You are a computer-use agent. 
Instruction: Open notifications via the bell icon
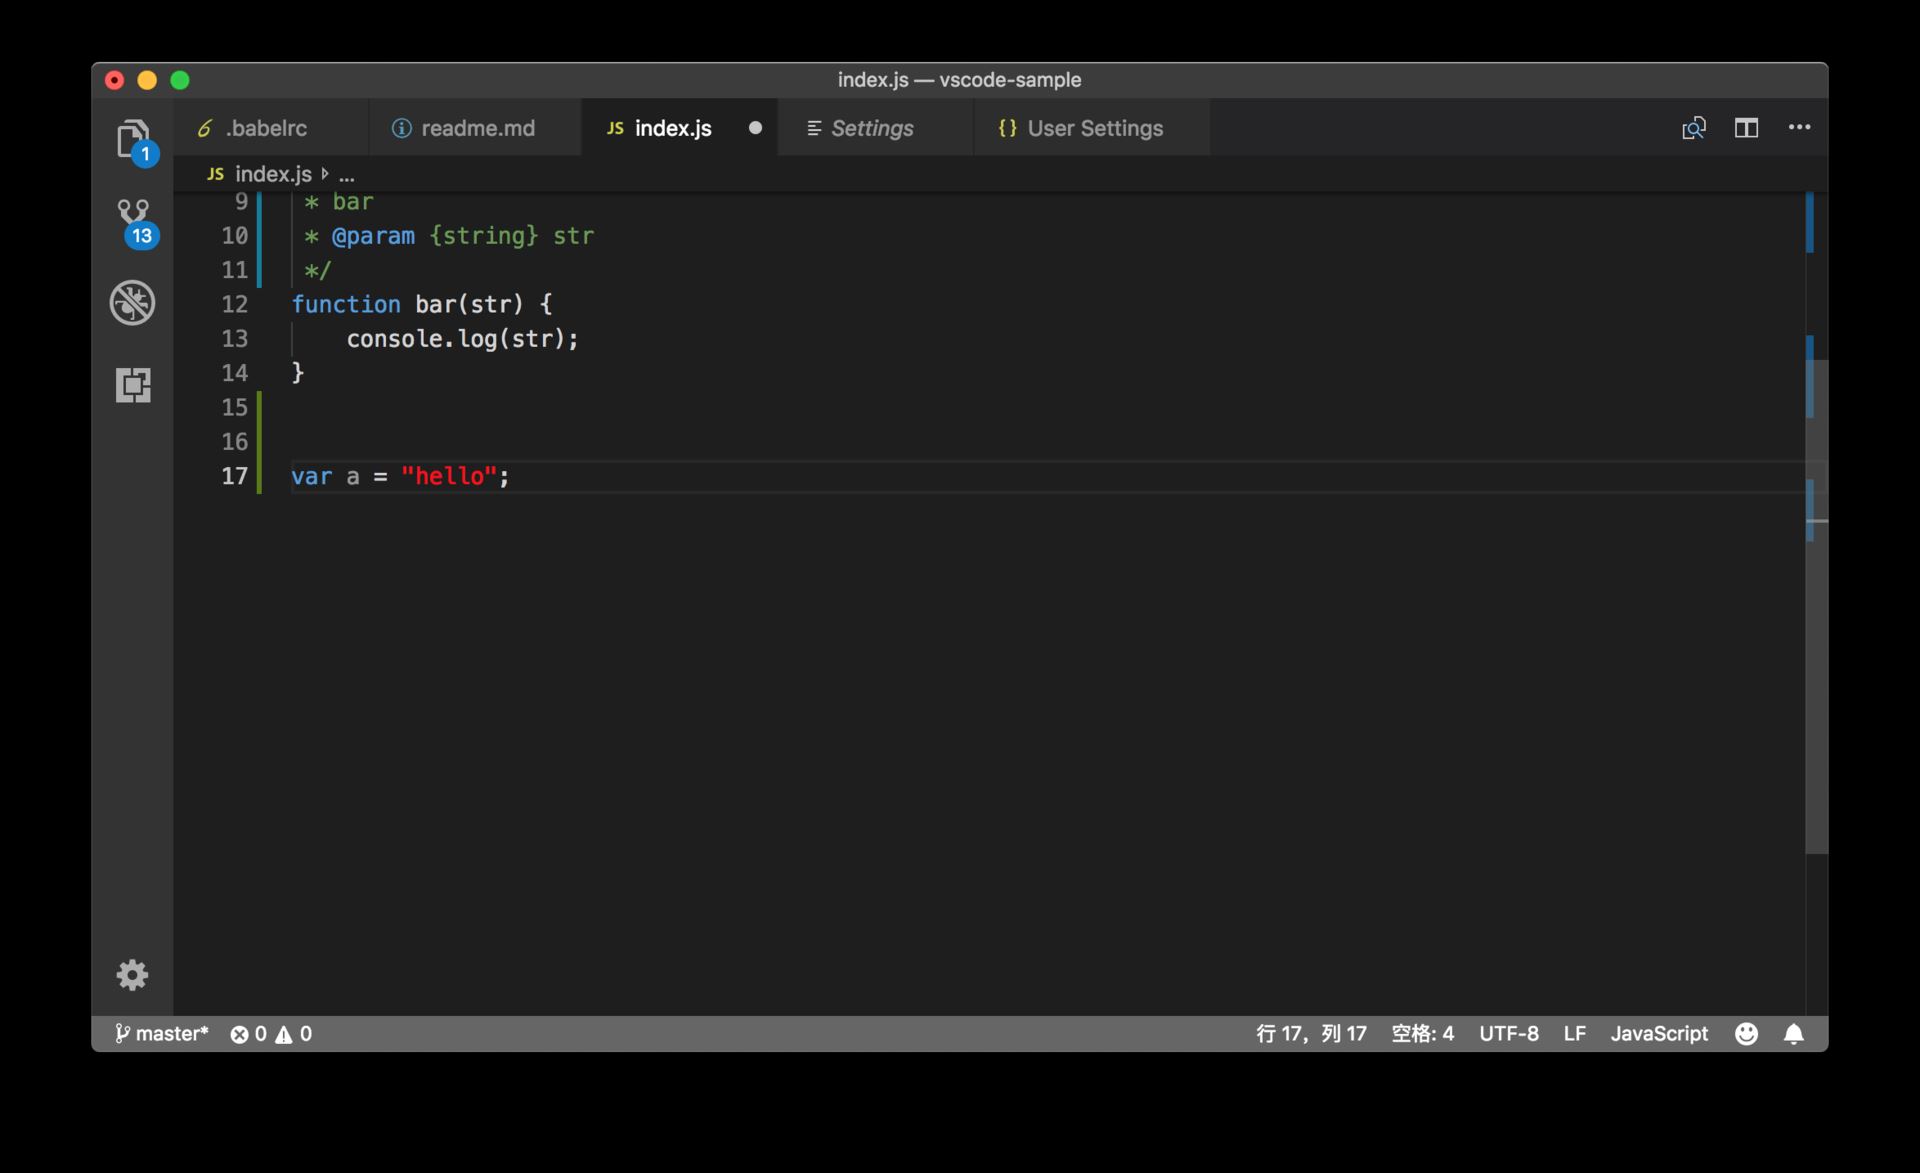click(1794, 1033)
